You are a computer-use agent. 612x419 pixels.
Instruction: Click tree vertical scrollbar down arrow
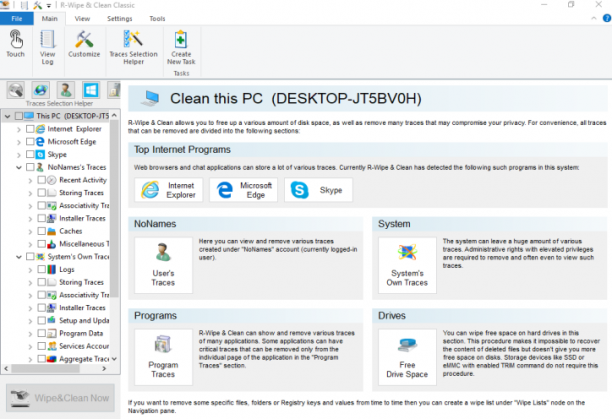pyautogui.click(x=114, y=359)
